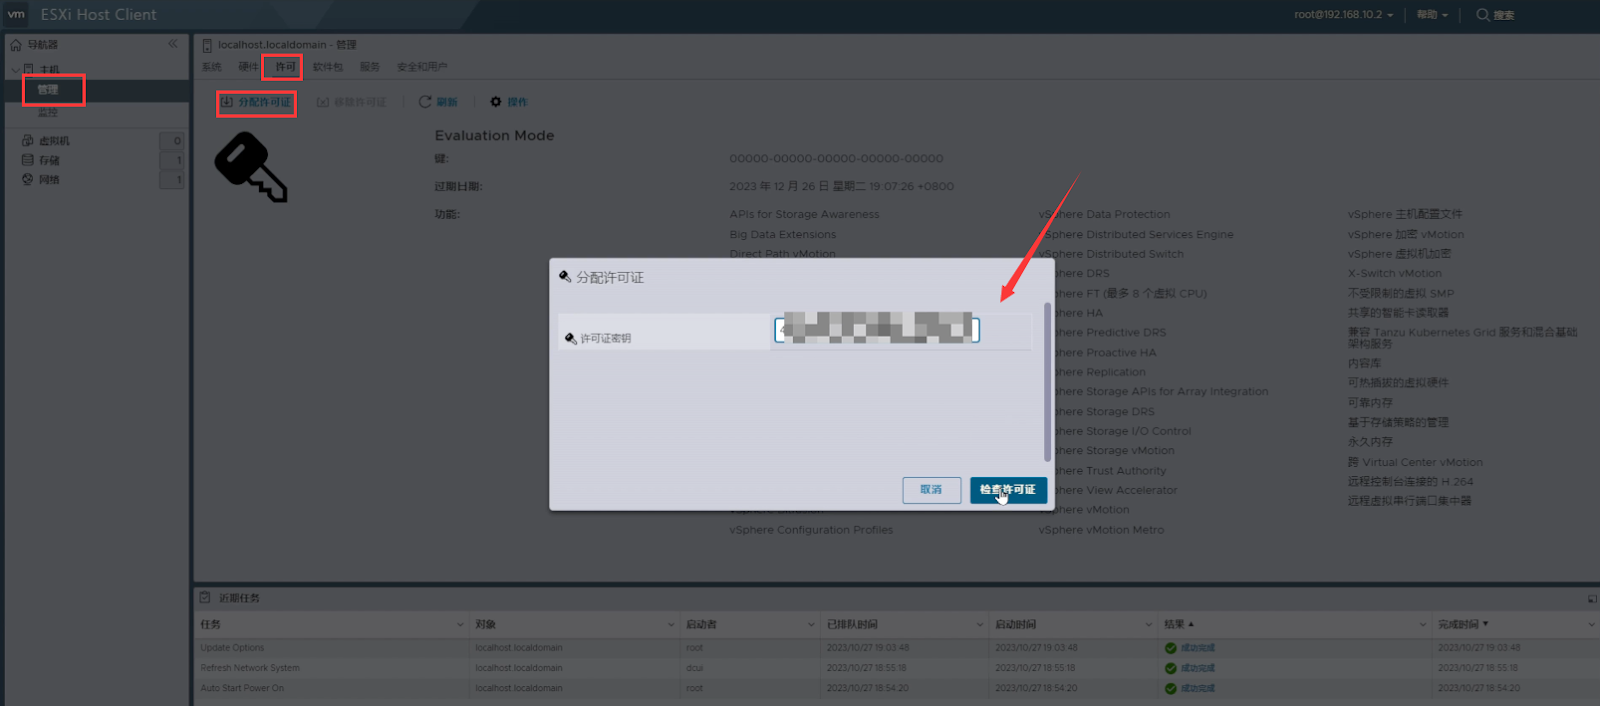Switch to the 硬件 tab
Viewport: 1600px width, 706px height.
pos(248,67)
